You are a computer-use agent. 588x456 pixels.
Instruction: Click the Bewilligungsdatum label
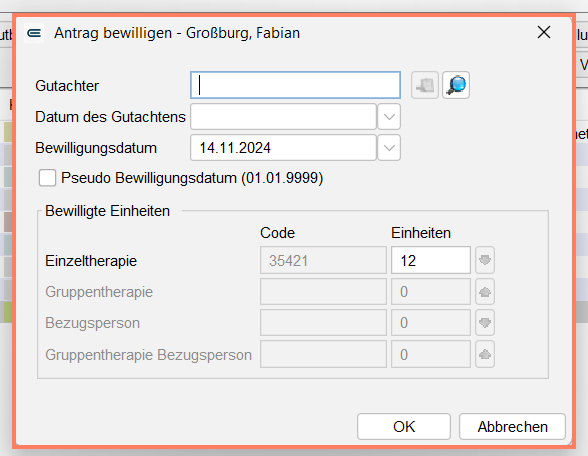[x=96, y=148]
